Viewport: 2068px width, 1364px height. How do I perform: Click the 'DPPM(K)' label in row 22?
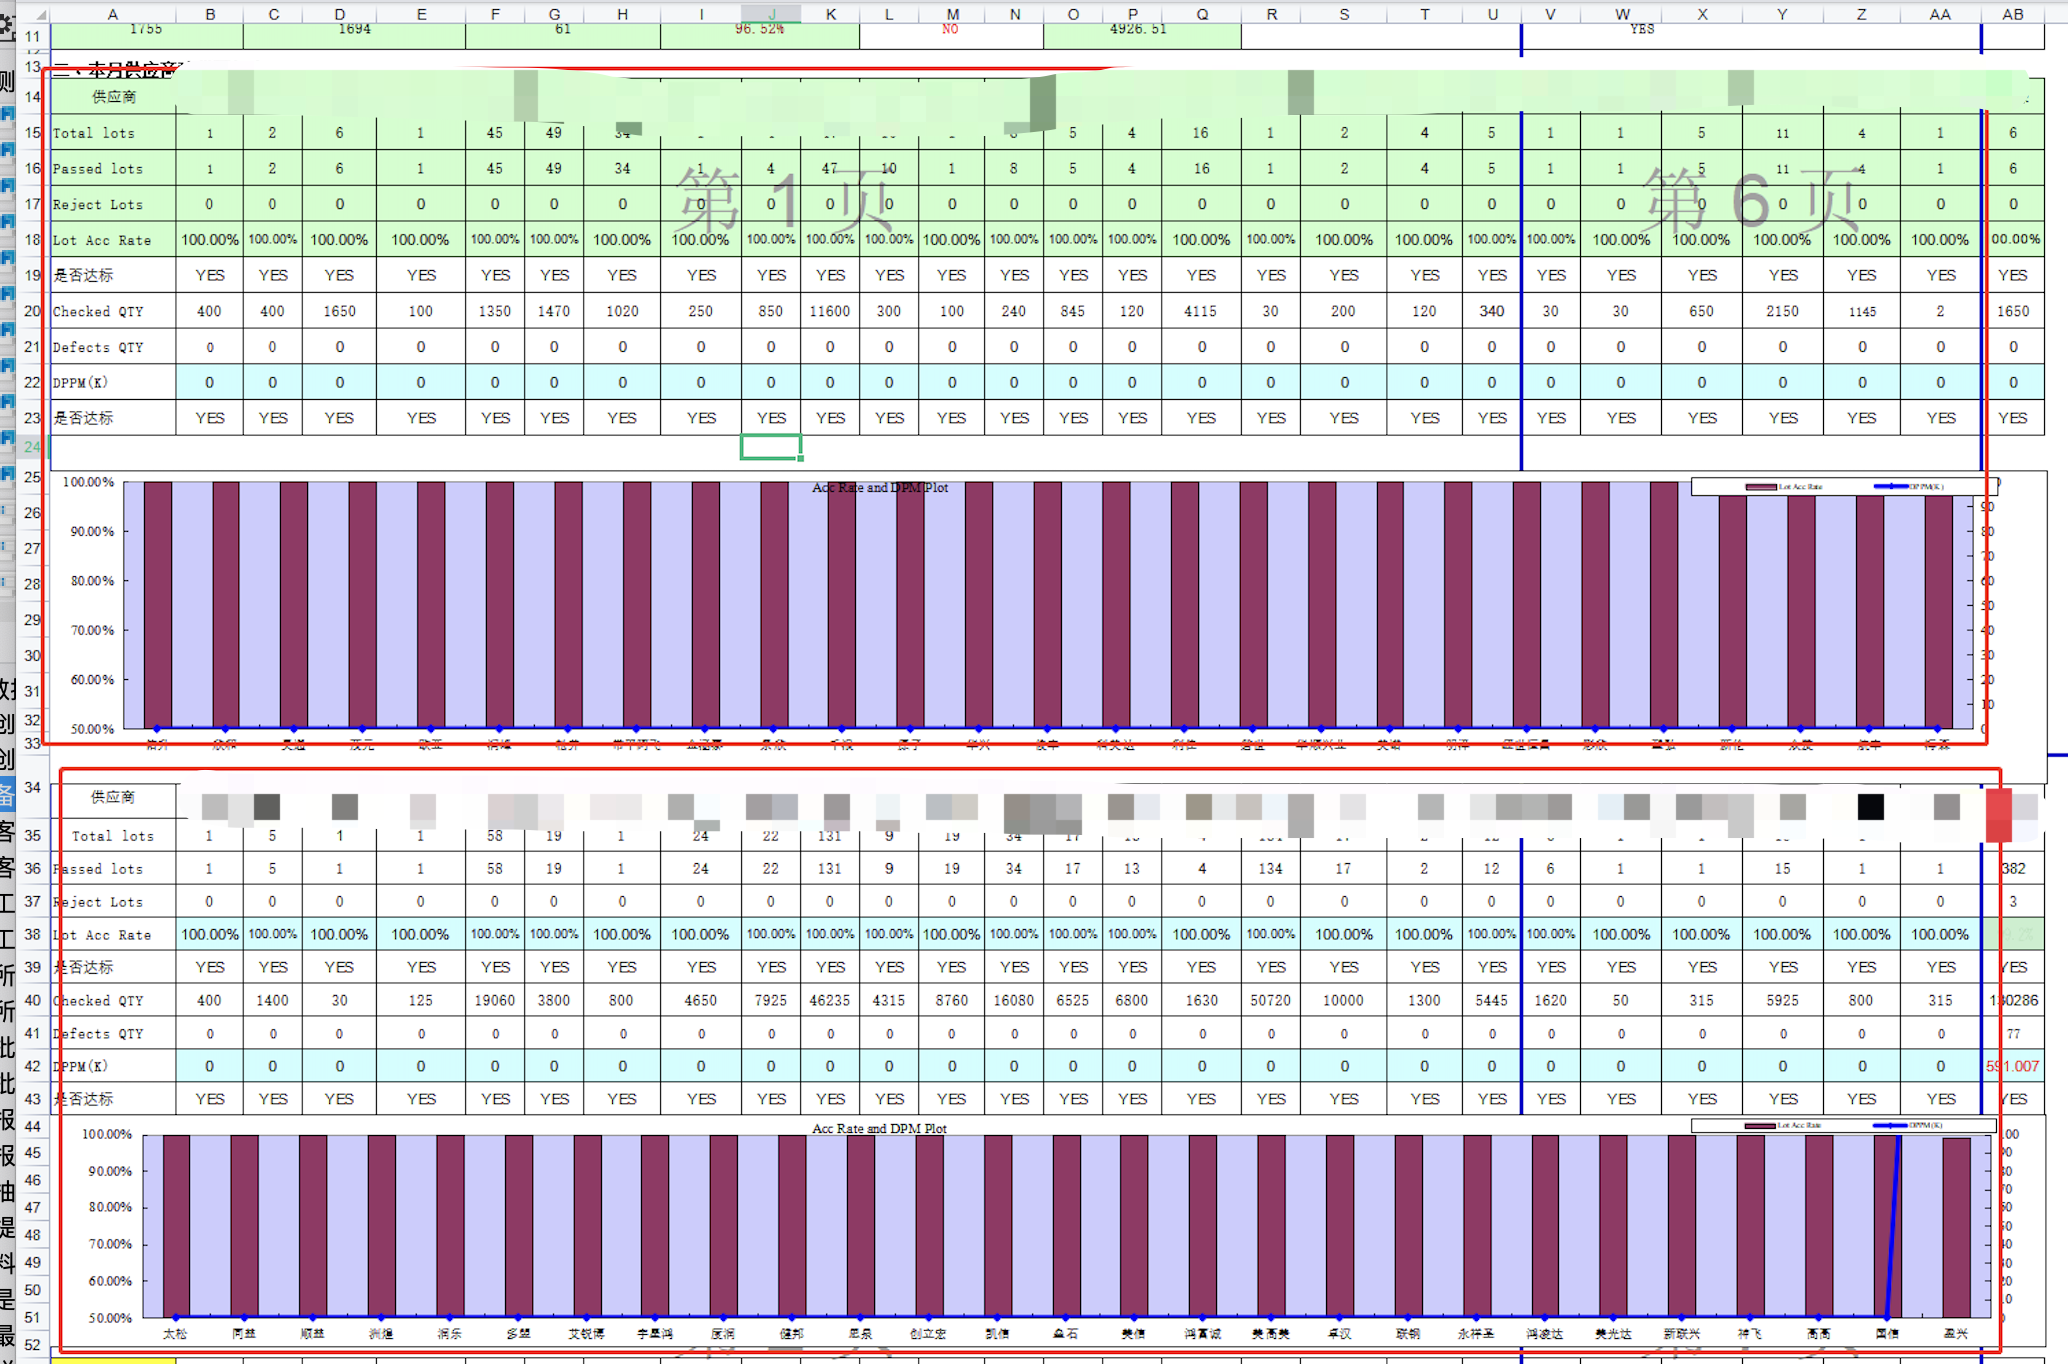coord(80,382)
